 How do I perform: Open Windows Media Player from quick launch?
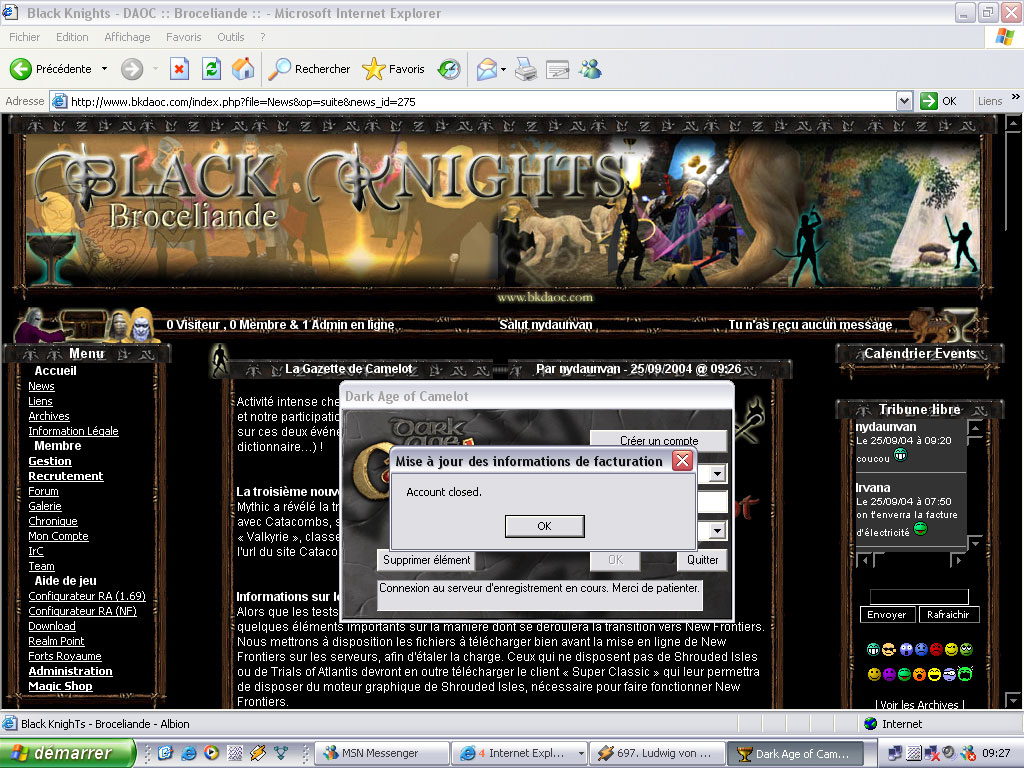point(211,753)
